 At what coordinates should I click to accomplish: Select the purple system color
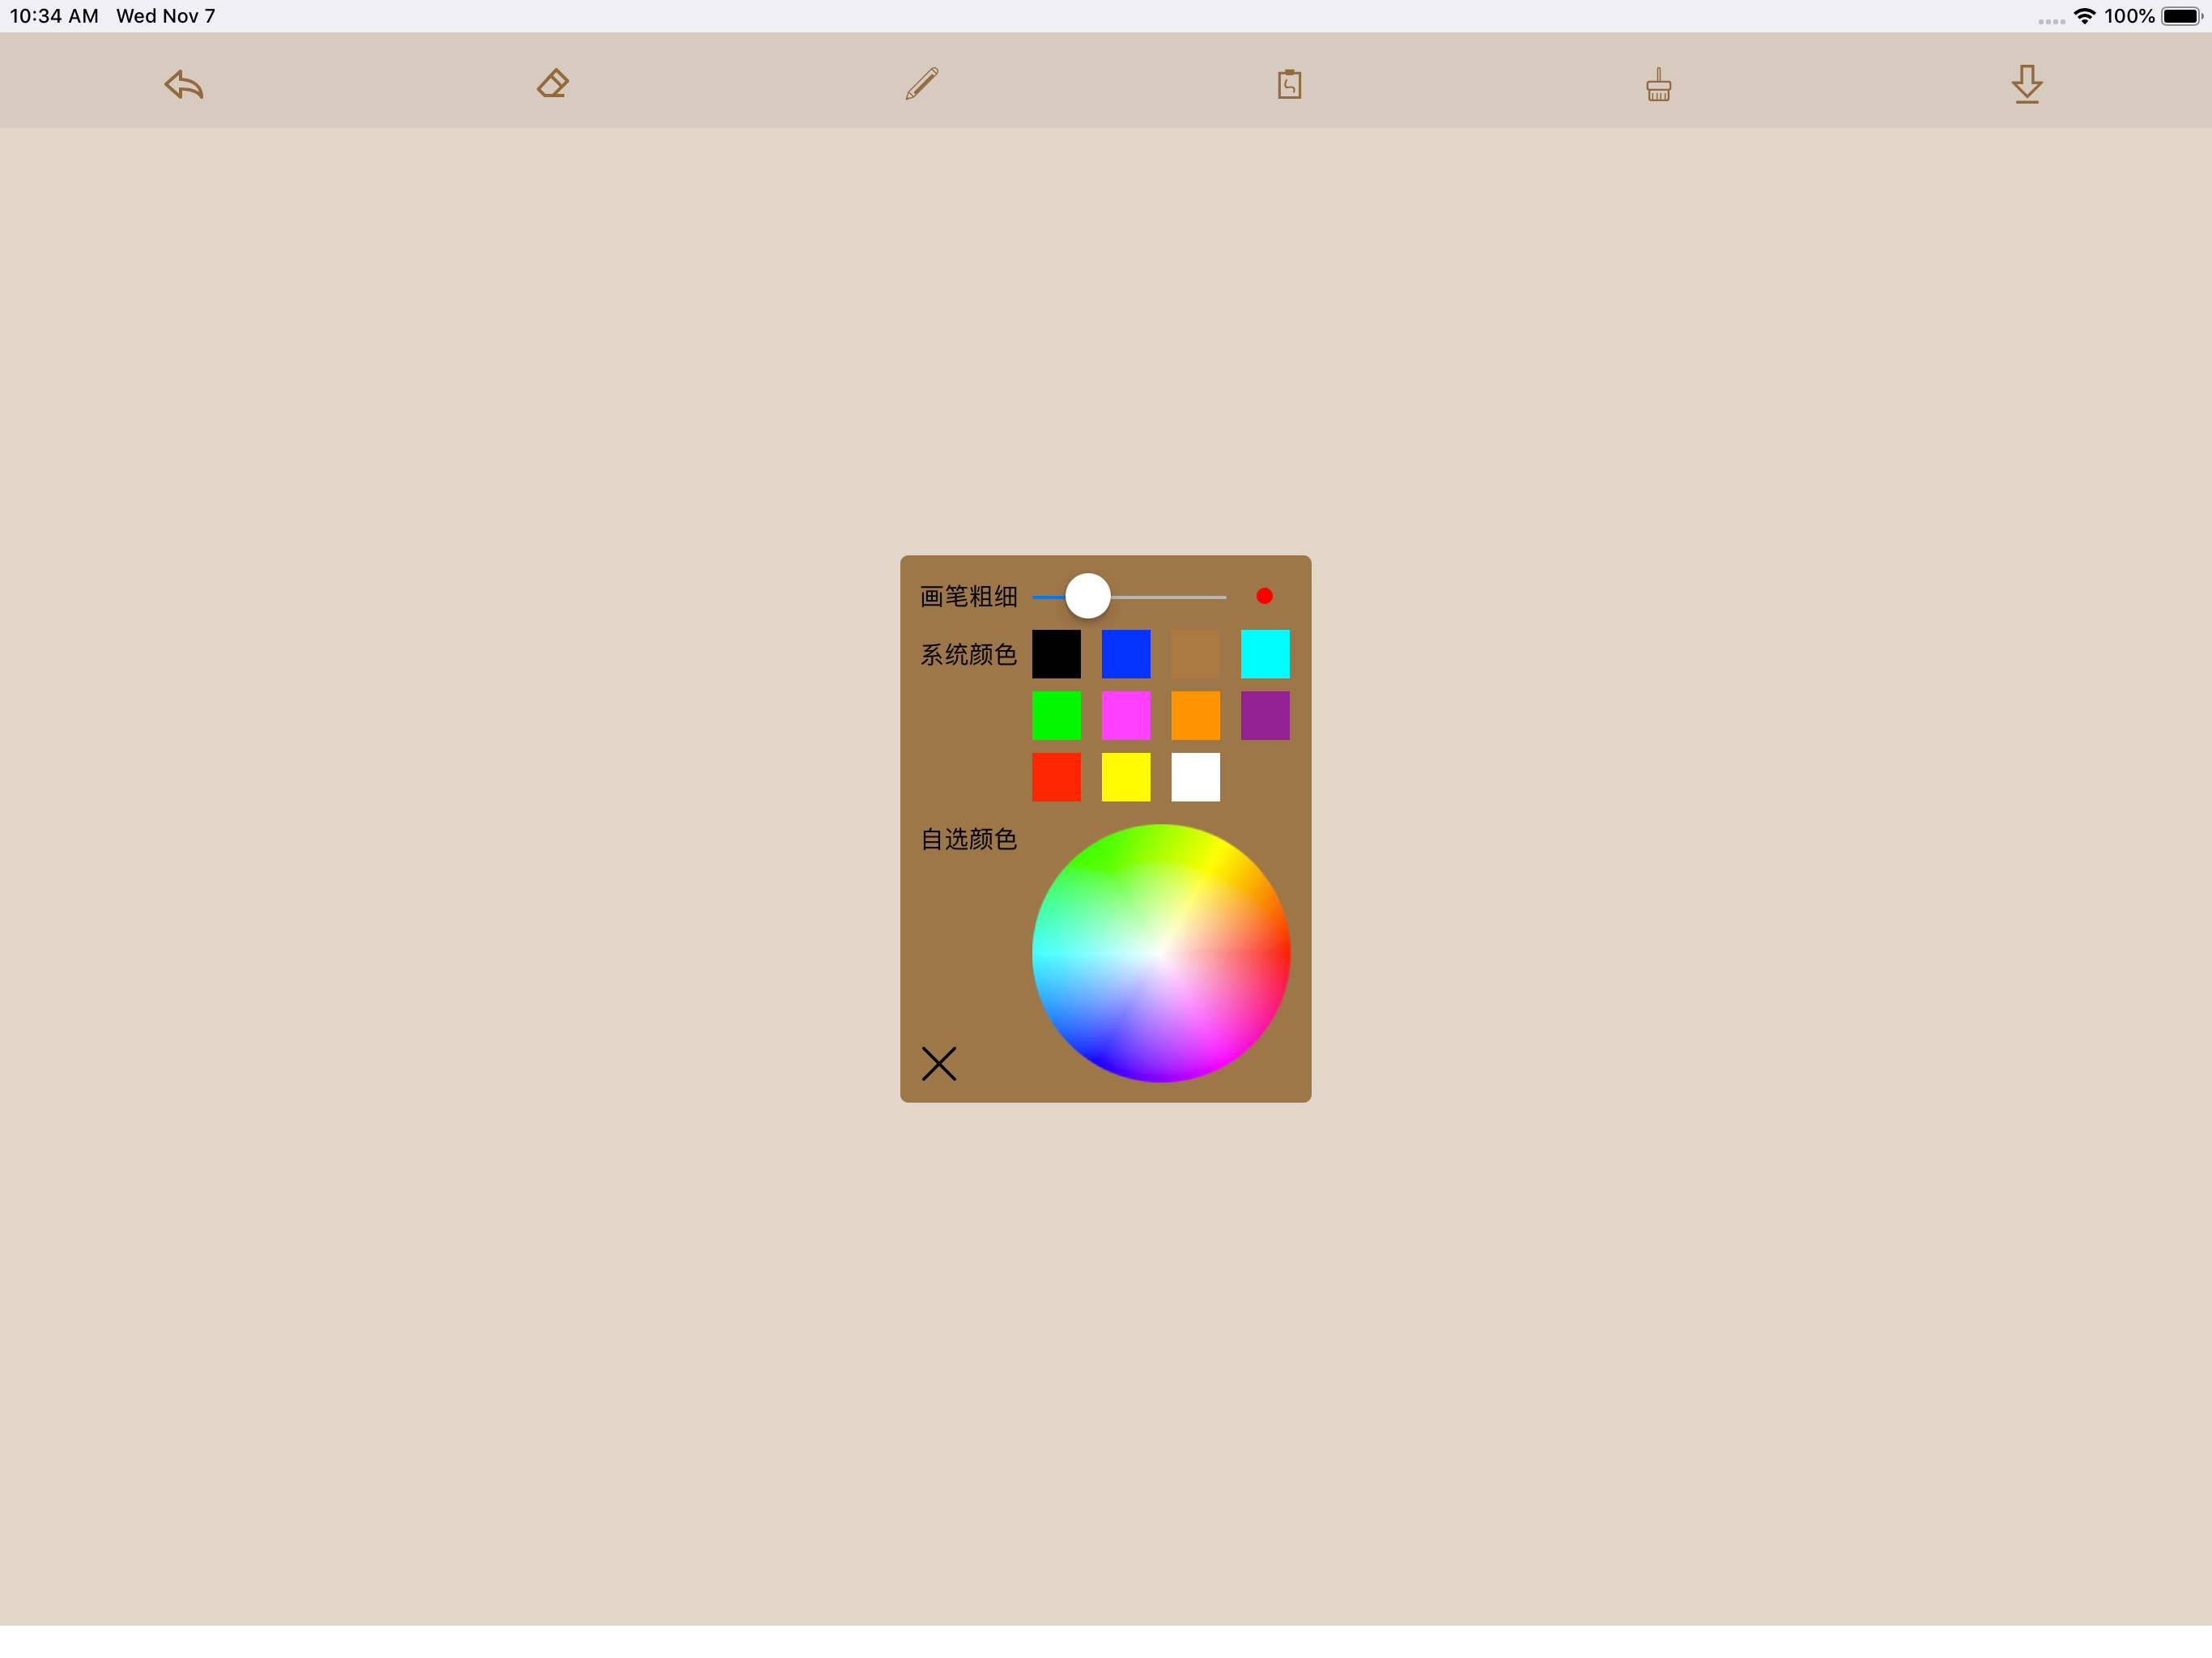tap(1266, 715)
